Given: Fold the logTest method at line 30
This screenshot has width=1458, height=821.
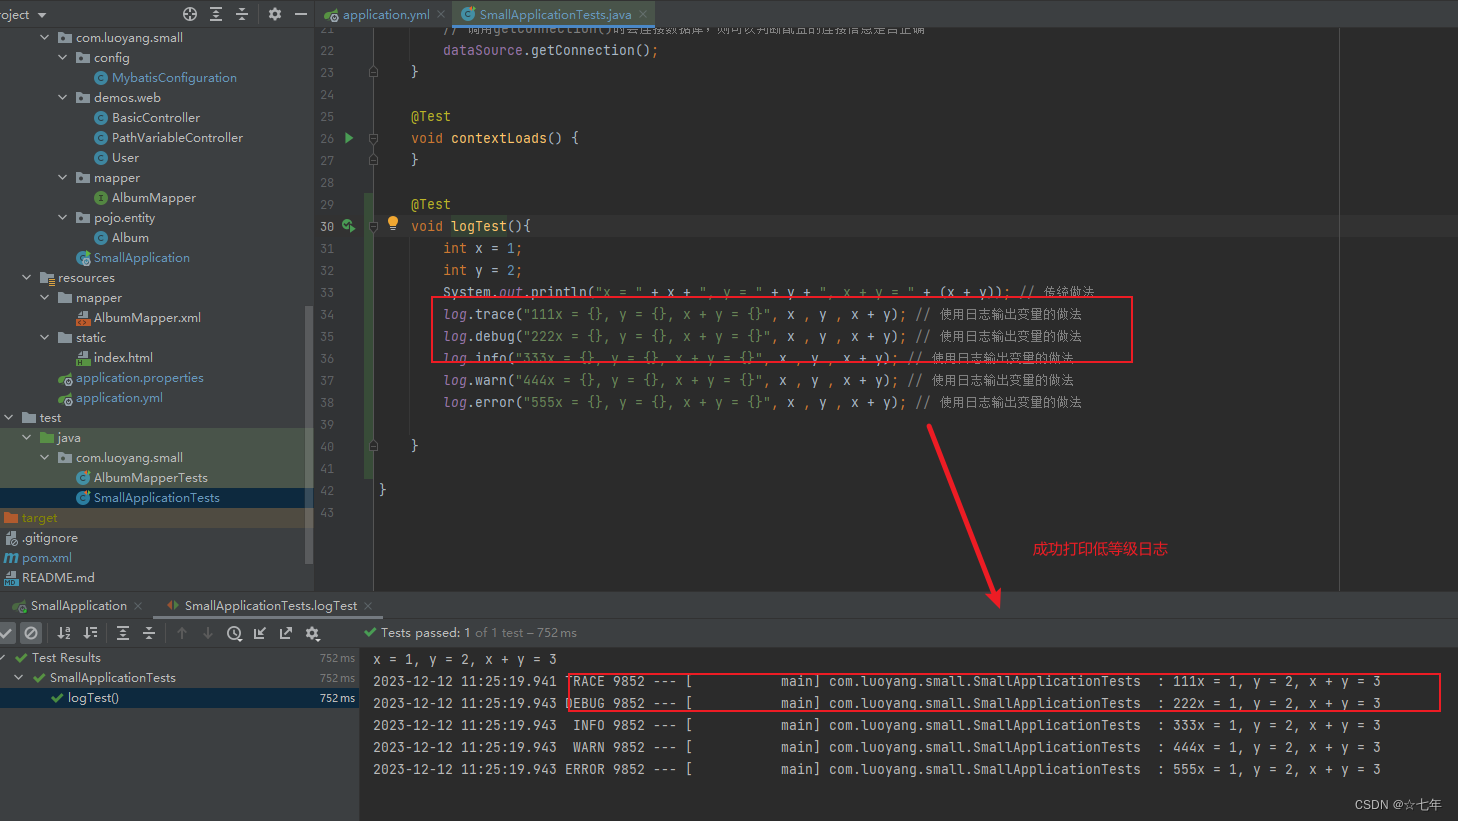Looking at the screenshot, I should tap(373, 226).
